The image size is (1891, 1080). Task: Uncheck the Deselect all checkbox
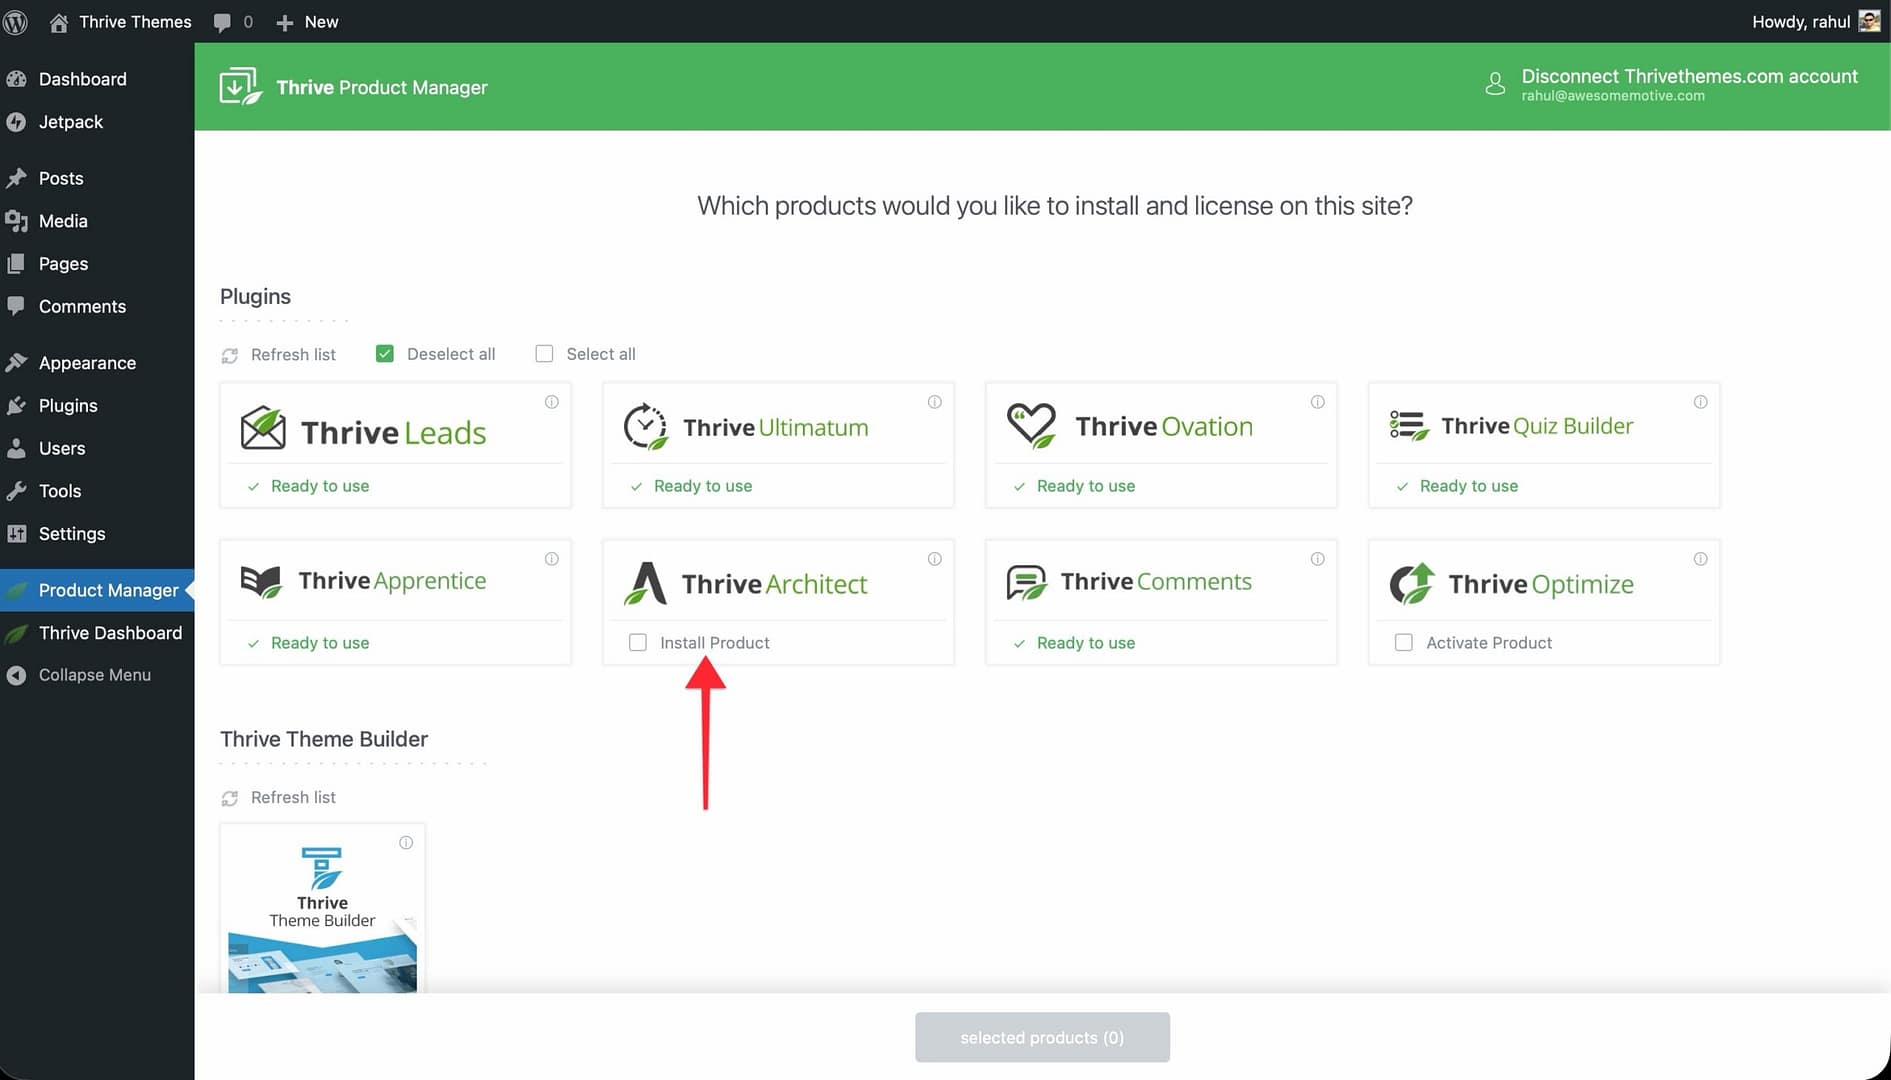point(385,354)
